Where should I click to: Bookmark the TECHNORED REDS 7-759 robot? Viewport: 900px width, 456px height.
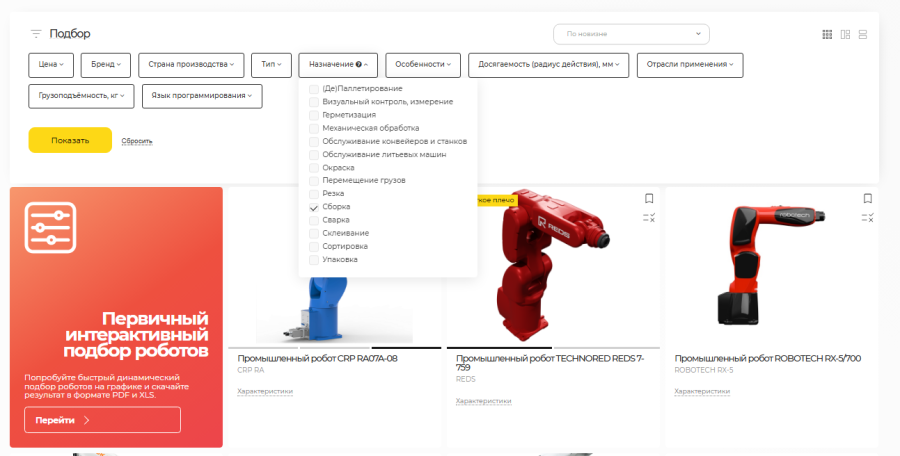(x=649, y=198)
